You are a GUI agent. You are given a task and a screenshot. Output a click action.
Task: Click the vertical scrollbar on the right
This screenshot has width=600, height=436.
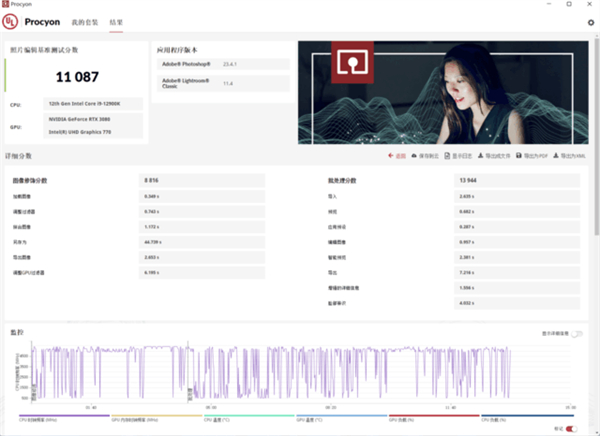click(x=596, y=200)
